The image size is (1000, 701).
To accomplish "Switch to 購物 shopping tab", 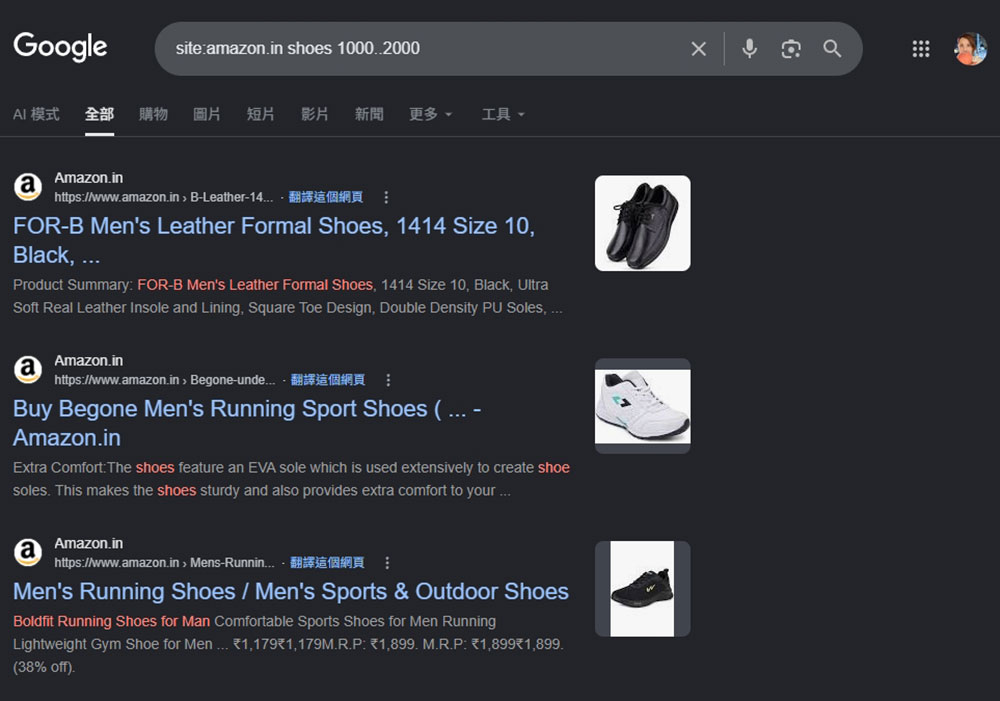I will click(x=154, y=114).
